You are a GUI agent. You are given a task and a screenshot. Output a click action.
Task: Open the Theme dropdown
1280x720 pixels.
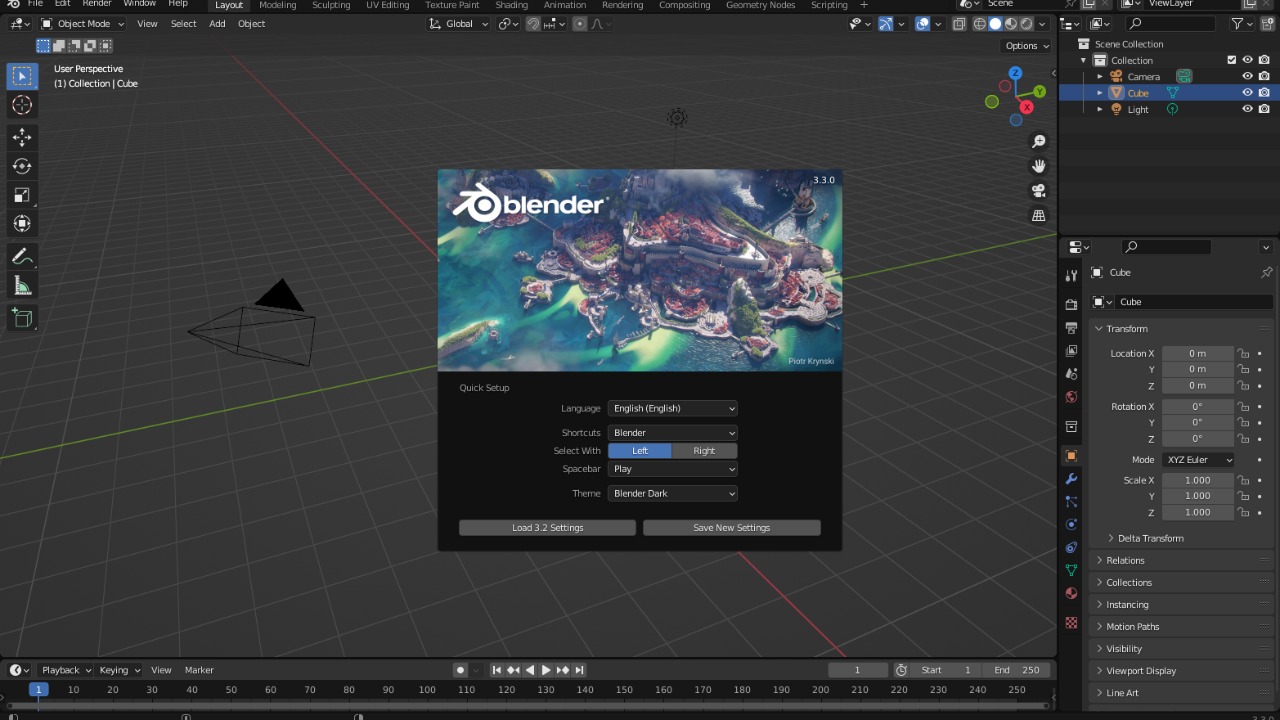tap(672, 493)
